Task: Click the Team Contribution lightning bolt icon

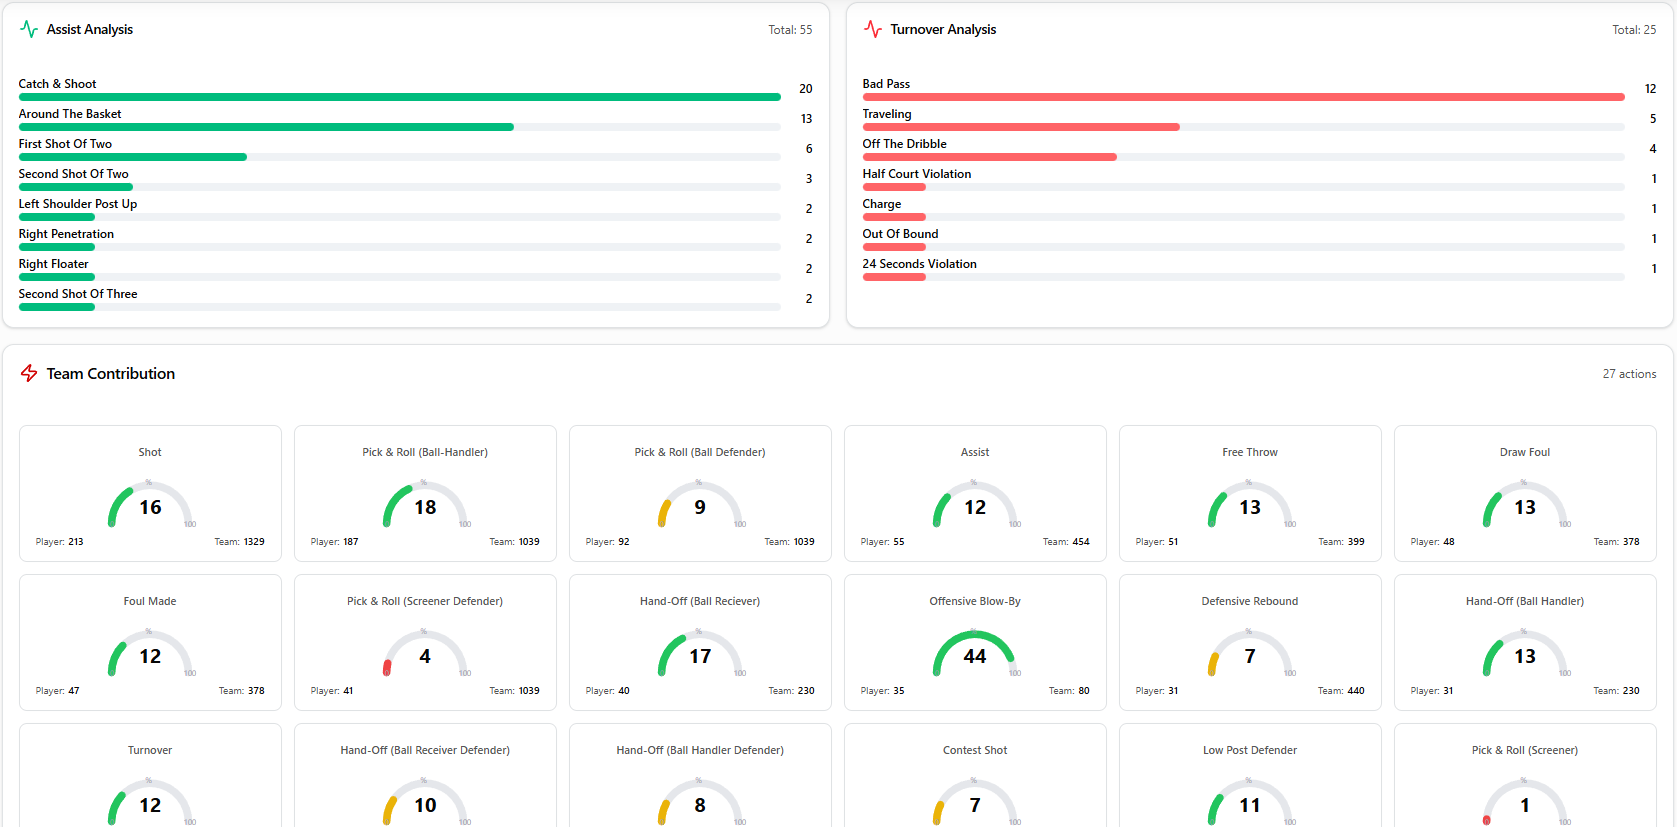Action: pos(29,373)
